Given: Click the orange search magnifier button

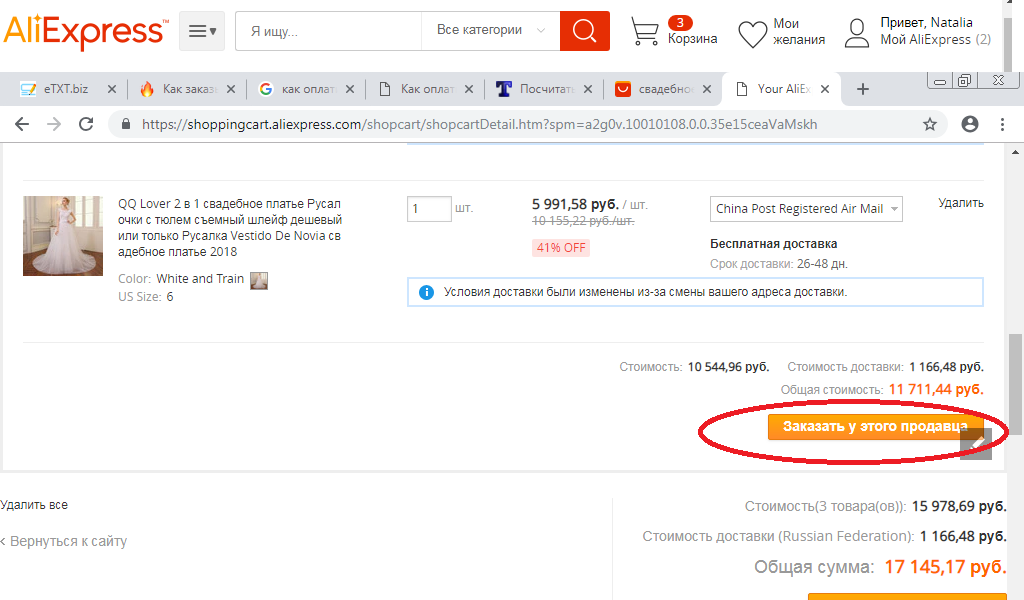Looking at the screenshot, I should pos(584,31).
